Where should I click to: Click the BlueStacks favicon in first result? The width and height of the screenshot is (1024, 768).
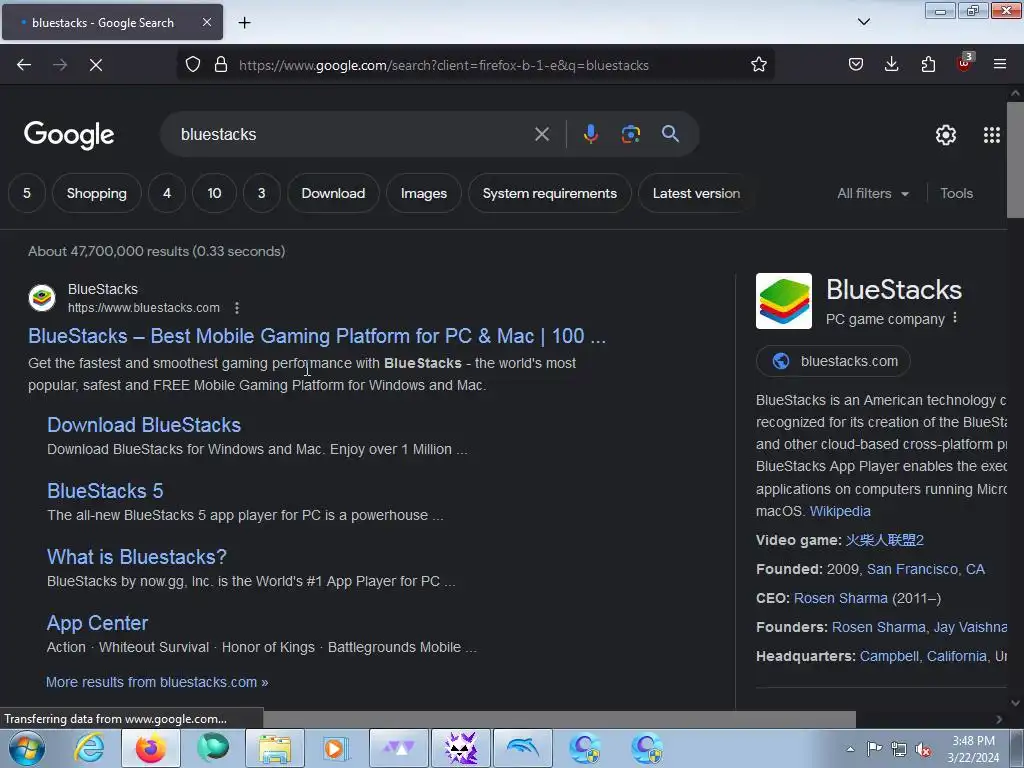(x=42, y=298)
